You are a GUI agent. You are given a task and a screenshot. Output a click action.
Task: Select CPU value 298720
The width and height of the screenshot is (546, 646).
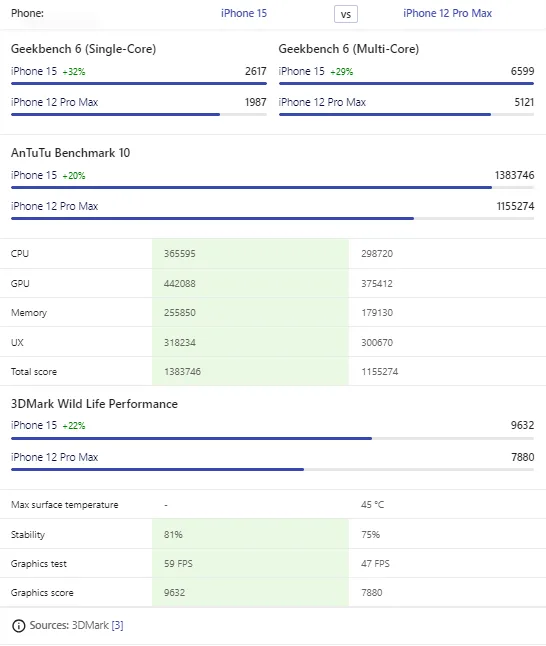[x=377, y=253]
